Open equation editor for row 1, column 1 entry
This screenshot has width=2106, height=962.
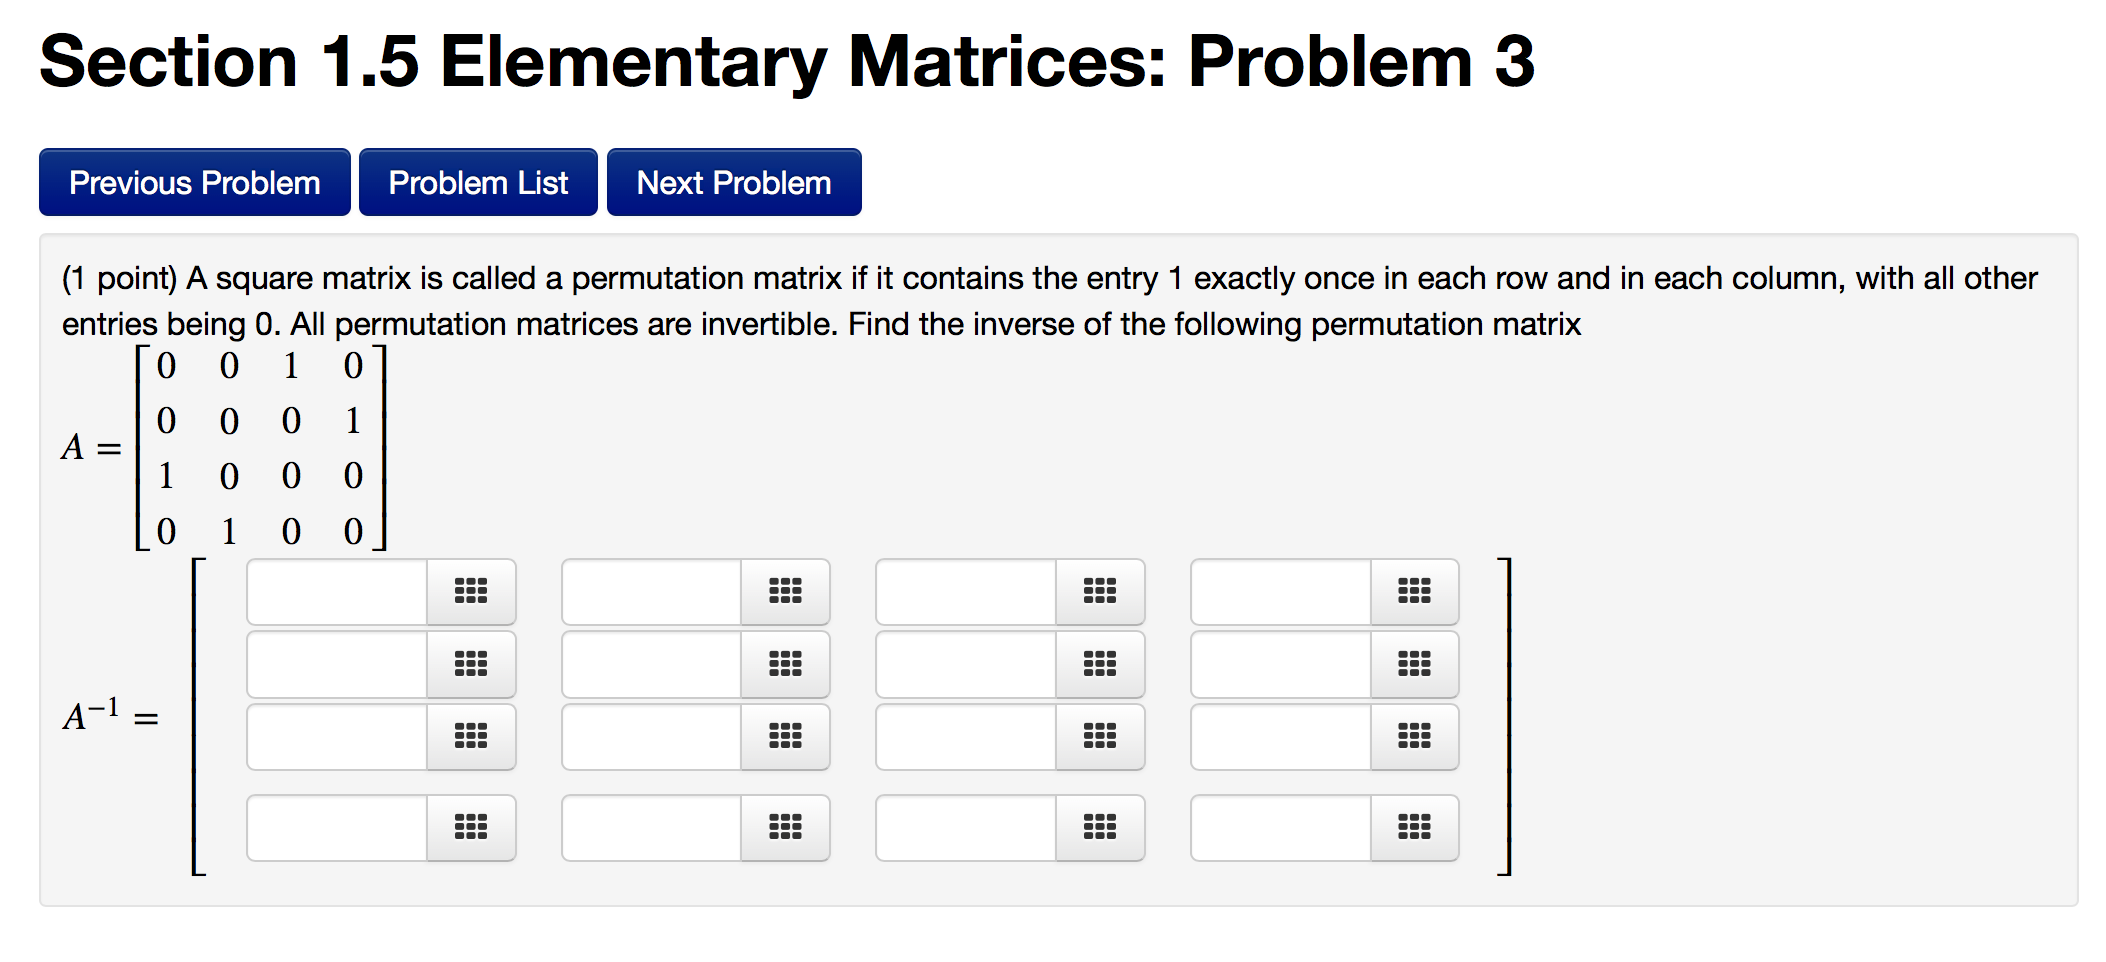471,591
